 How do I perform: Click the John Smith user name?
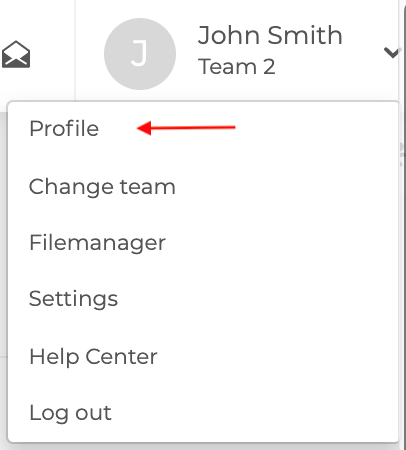[x=270, y=35]
